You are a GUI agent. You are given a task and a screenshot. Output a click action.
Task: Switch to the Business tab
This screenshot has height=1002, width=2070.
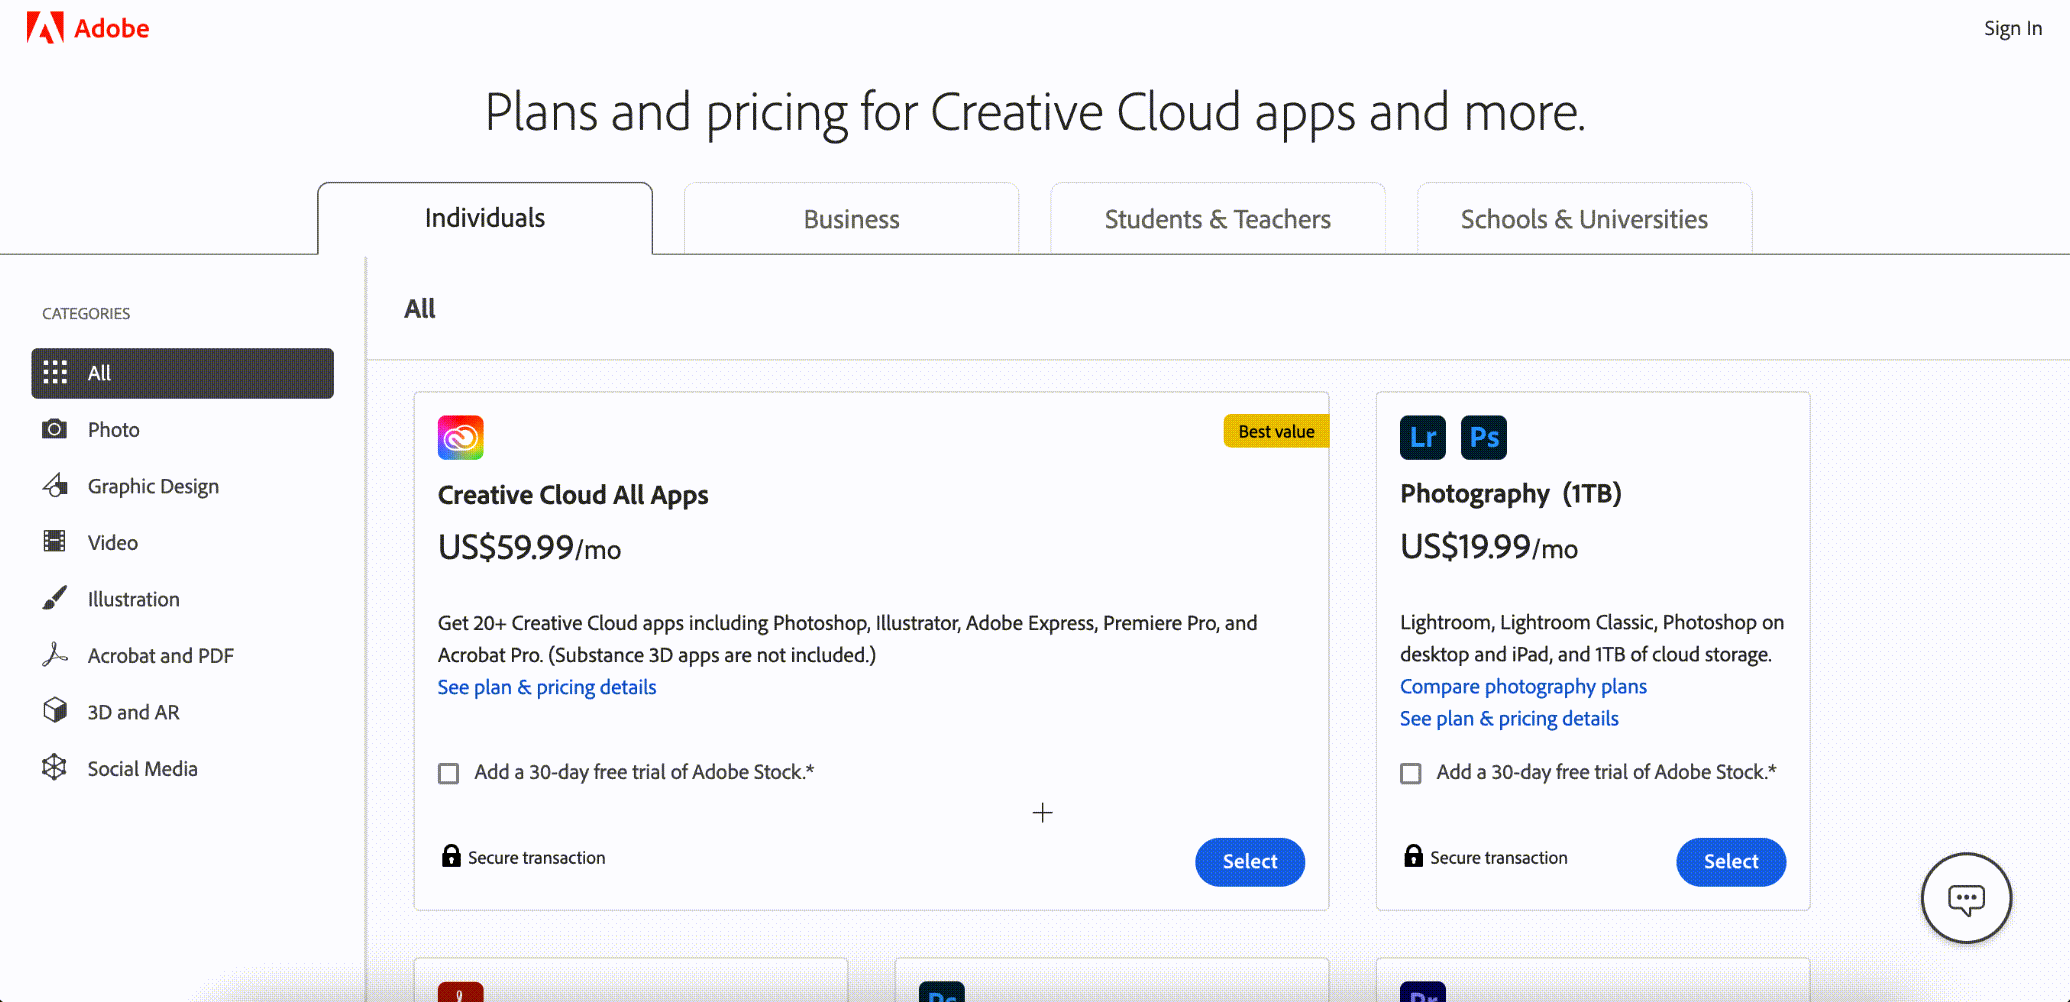[851, 219]
